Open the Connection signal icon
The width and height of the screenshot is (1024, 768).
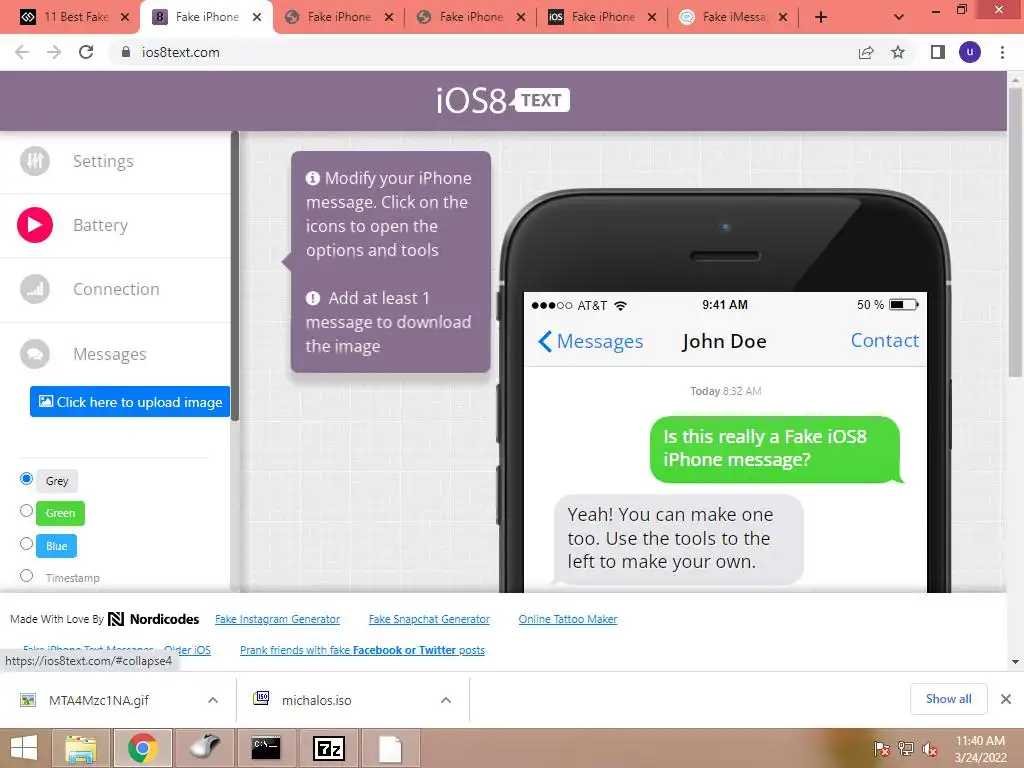point(35,289)
